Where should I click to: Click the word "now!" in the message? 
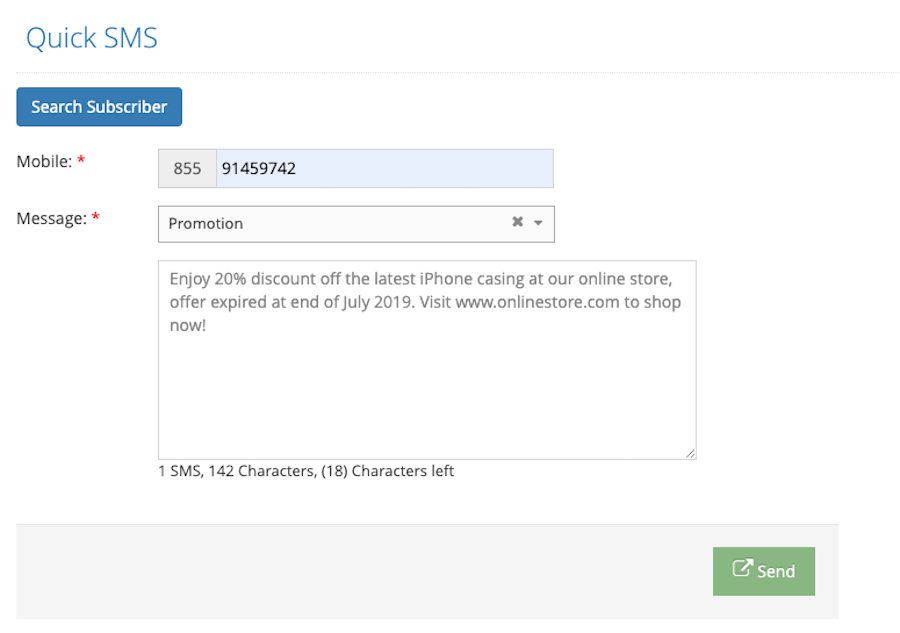[188, 325]
